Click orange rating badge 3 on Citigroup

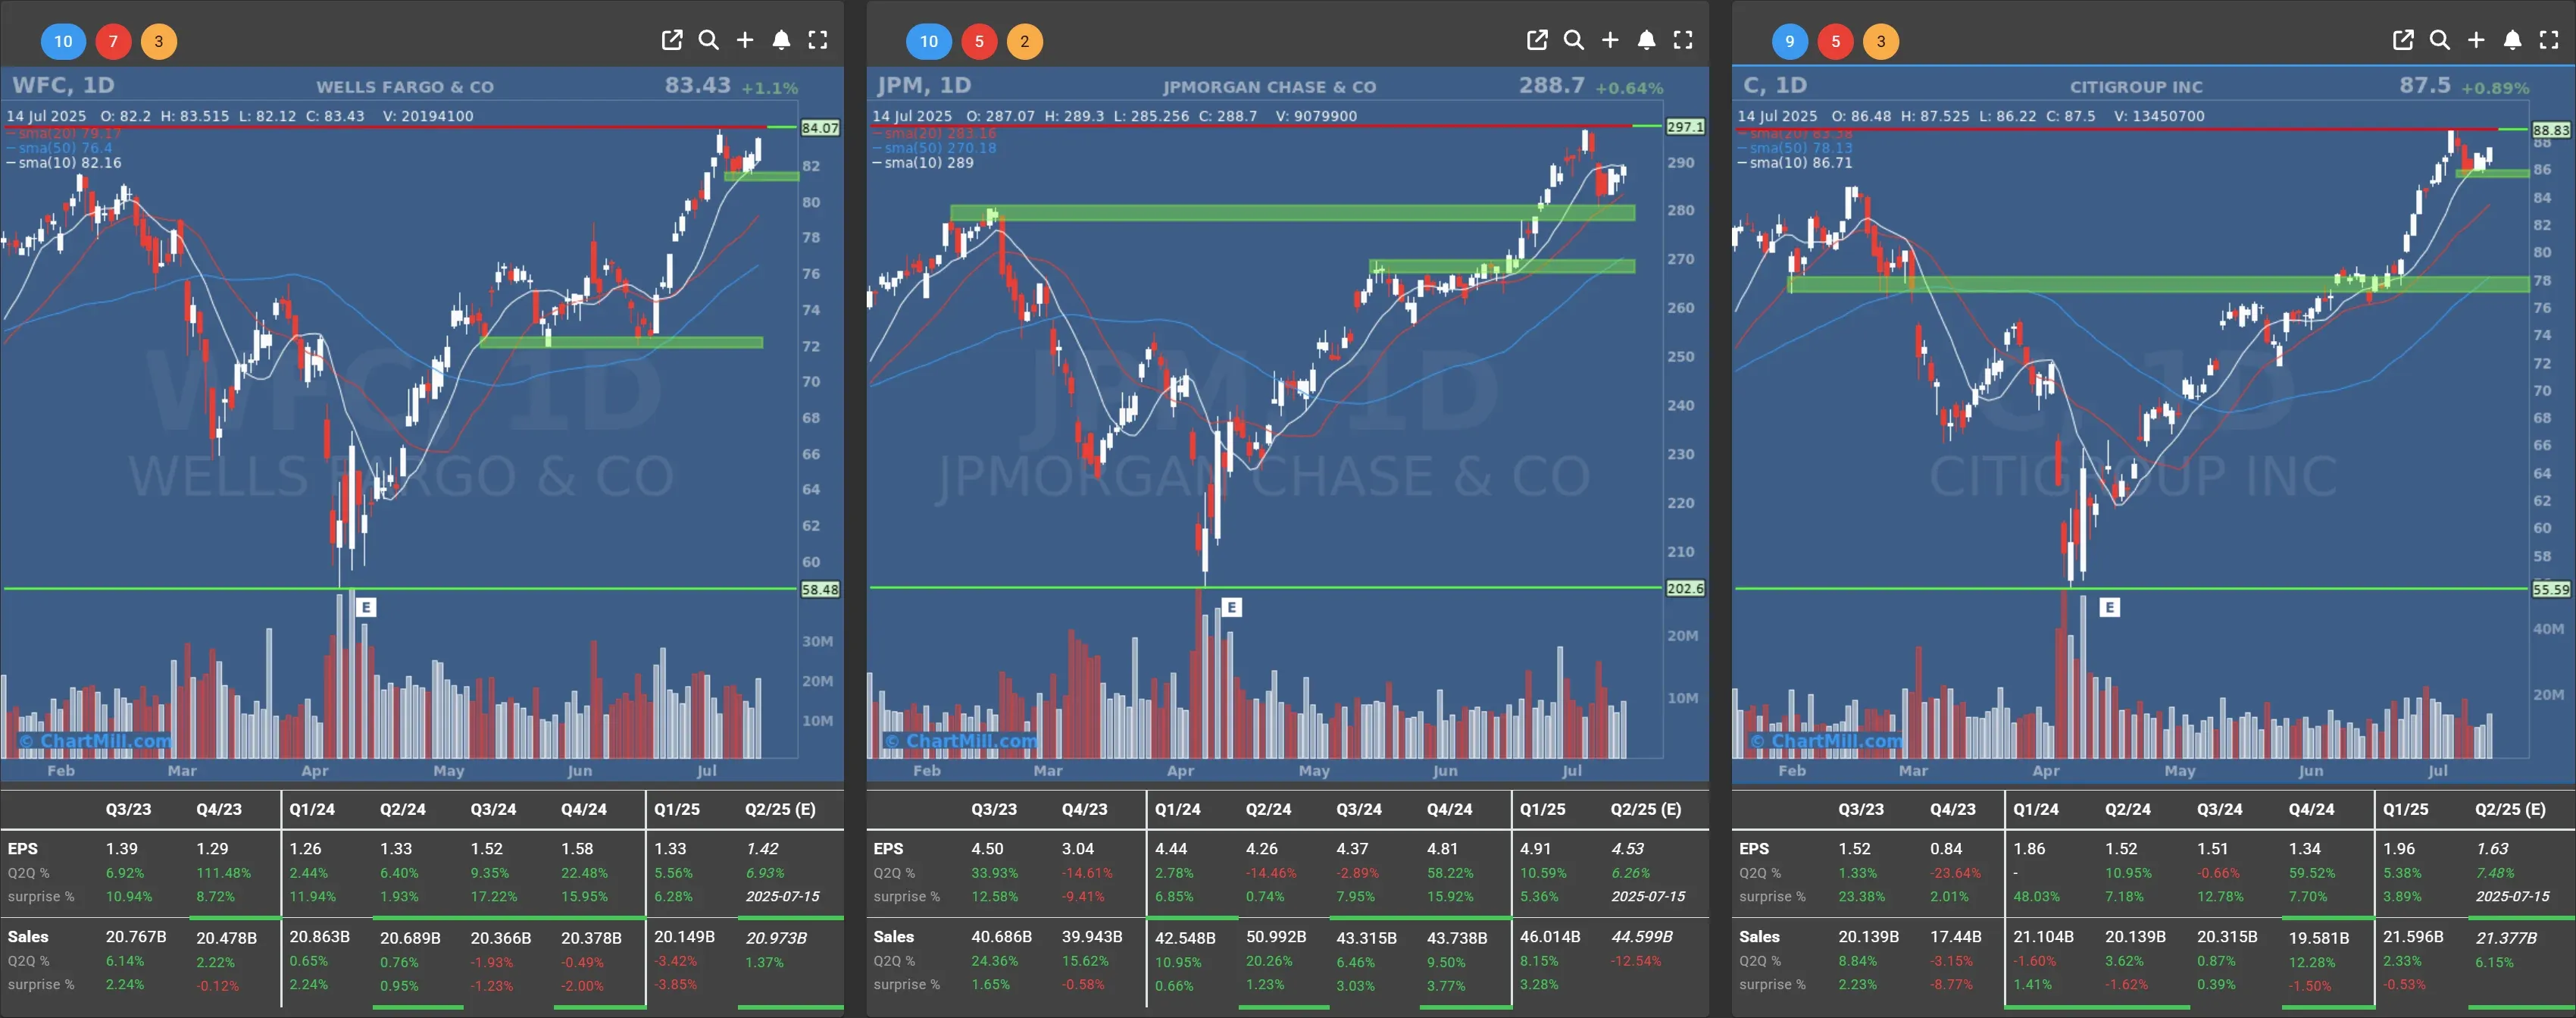[x=1881, y=41]
